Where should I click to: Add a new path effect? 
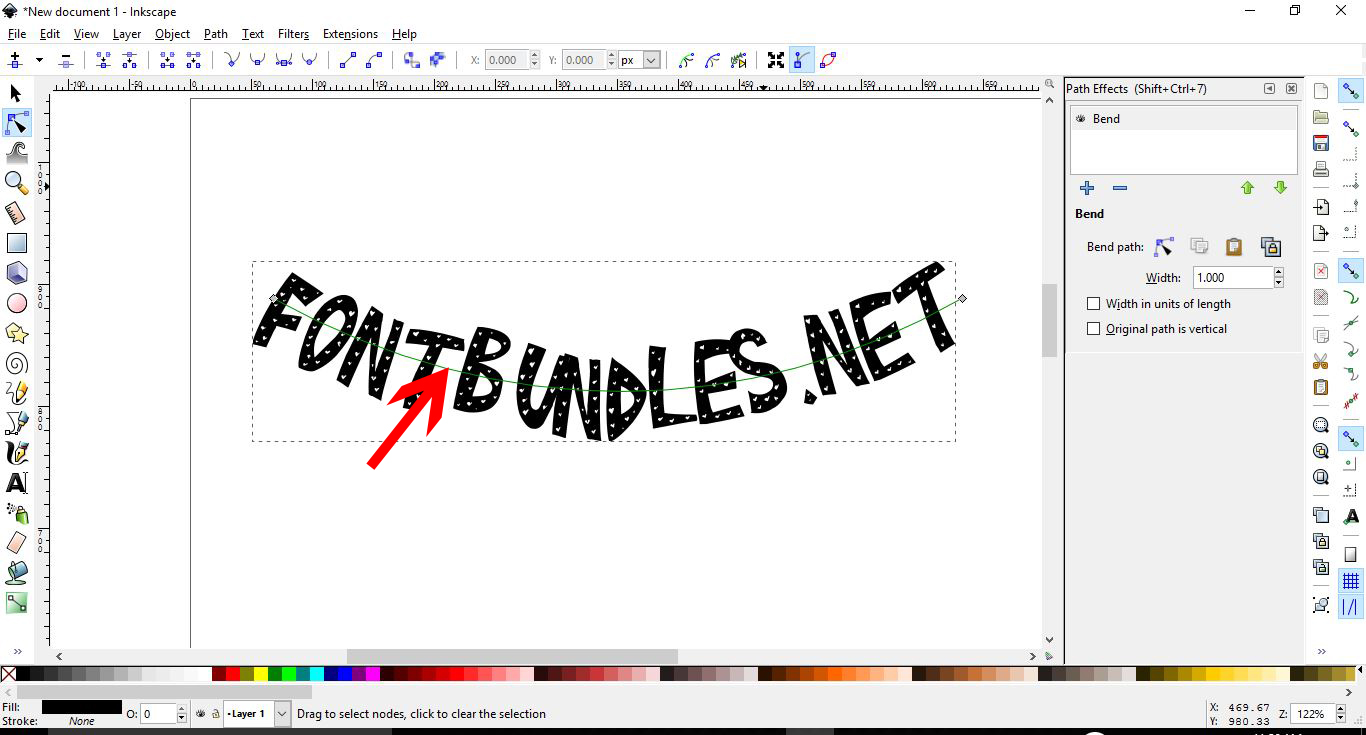[x=1087, y=188]
